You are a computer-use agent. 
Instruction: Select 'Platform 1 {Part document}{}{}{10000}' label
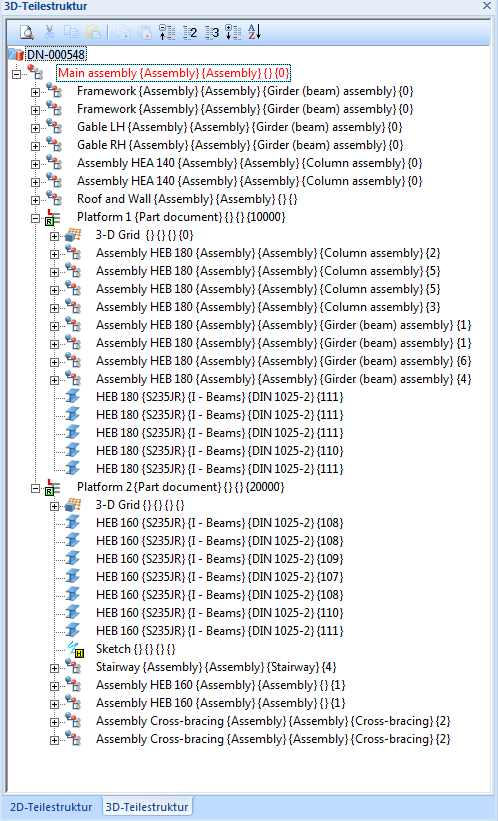coord(181,217)
